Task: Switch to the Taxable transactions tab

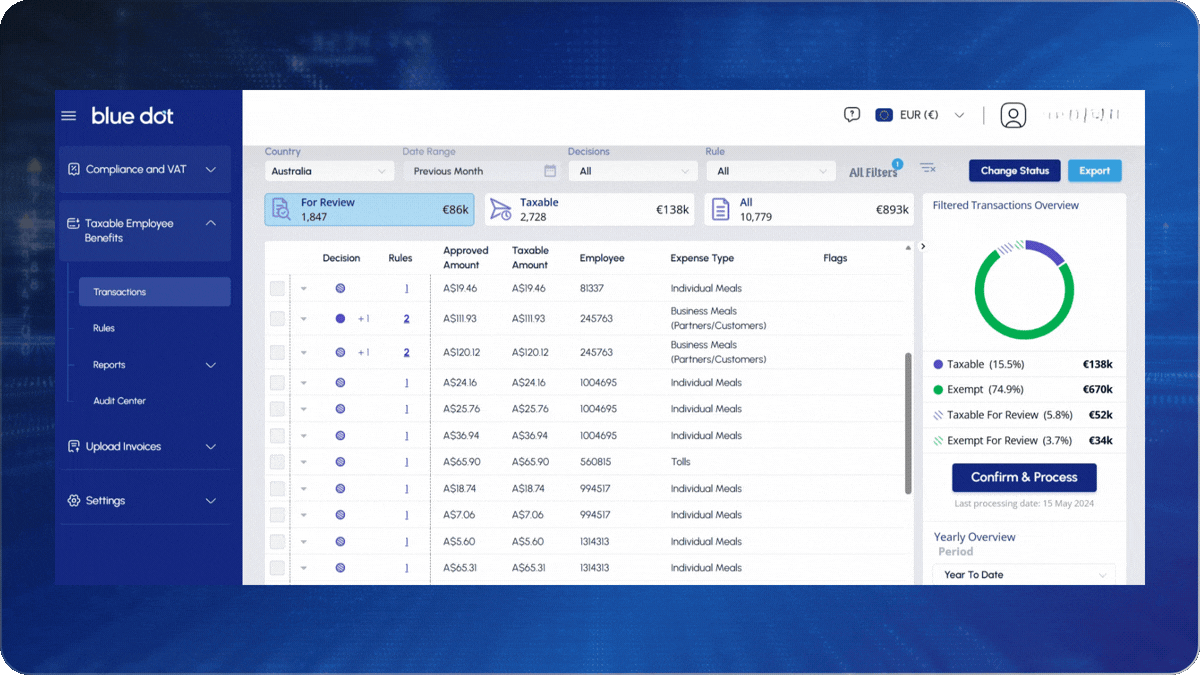Action: pos(589,209)
